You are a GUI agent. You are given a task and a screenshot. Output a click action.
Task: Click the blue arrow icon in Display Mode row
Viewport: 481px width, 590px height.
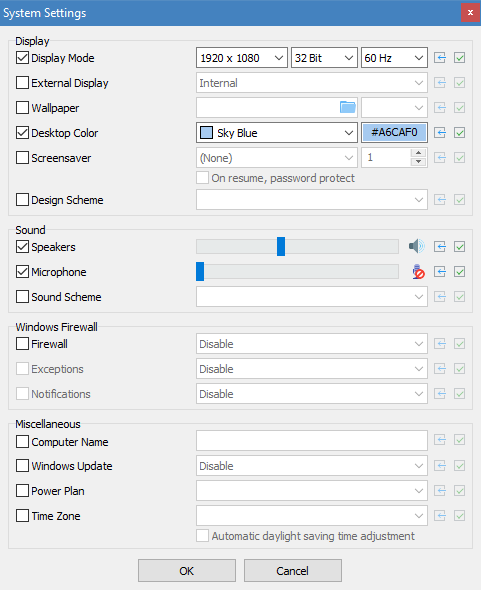(440, 58)
